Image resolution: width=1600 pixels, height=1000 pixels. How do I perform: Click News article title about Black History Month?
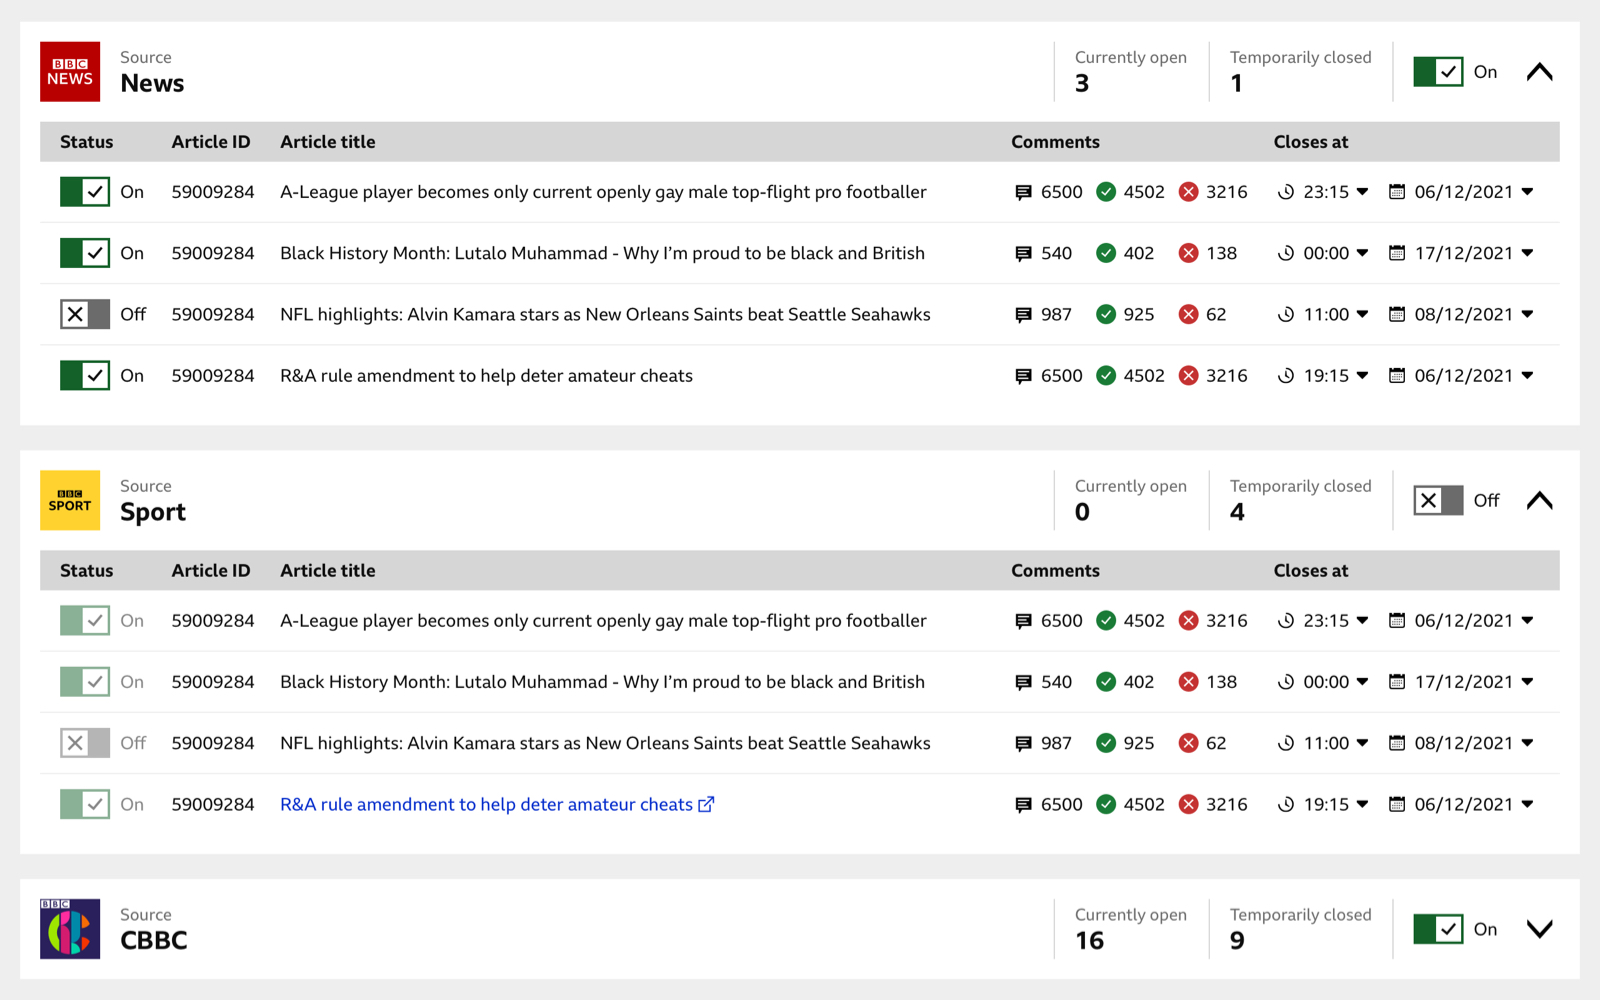pos(602,253)
